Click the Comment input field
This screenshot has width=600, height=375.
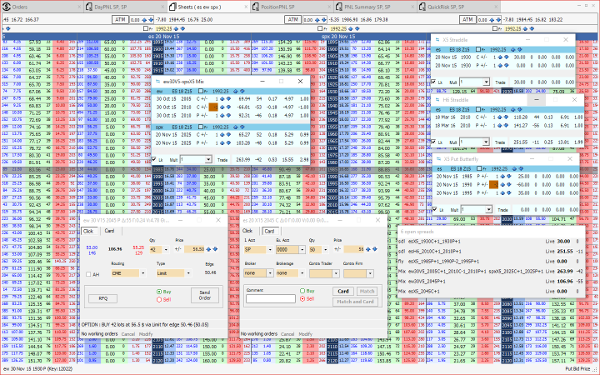click(x=271, y=298)
